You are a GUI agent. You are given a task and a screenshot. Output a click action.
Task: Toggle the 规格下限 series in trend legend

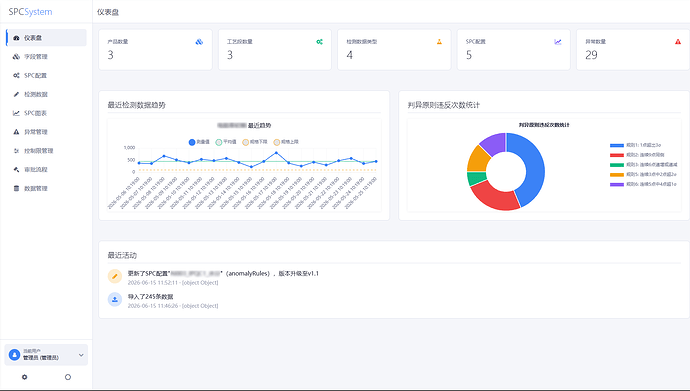click(x=255, y=142)
